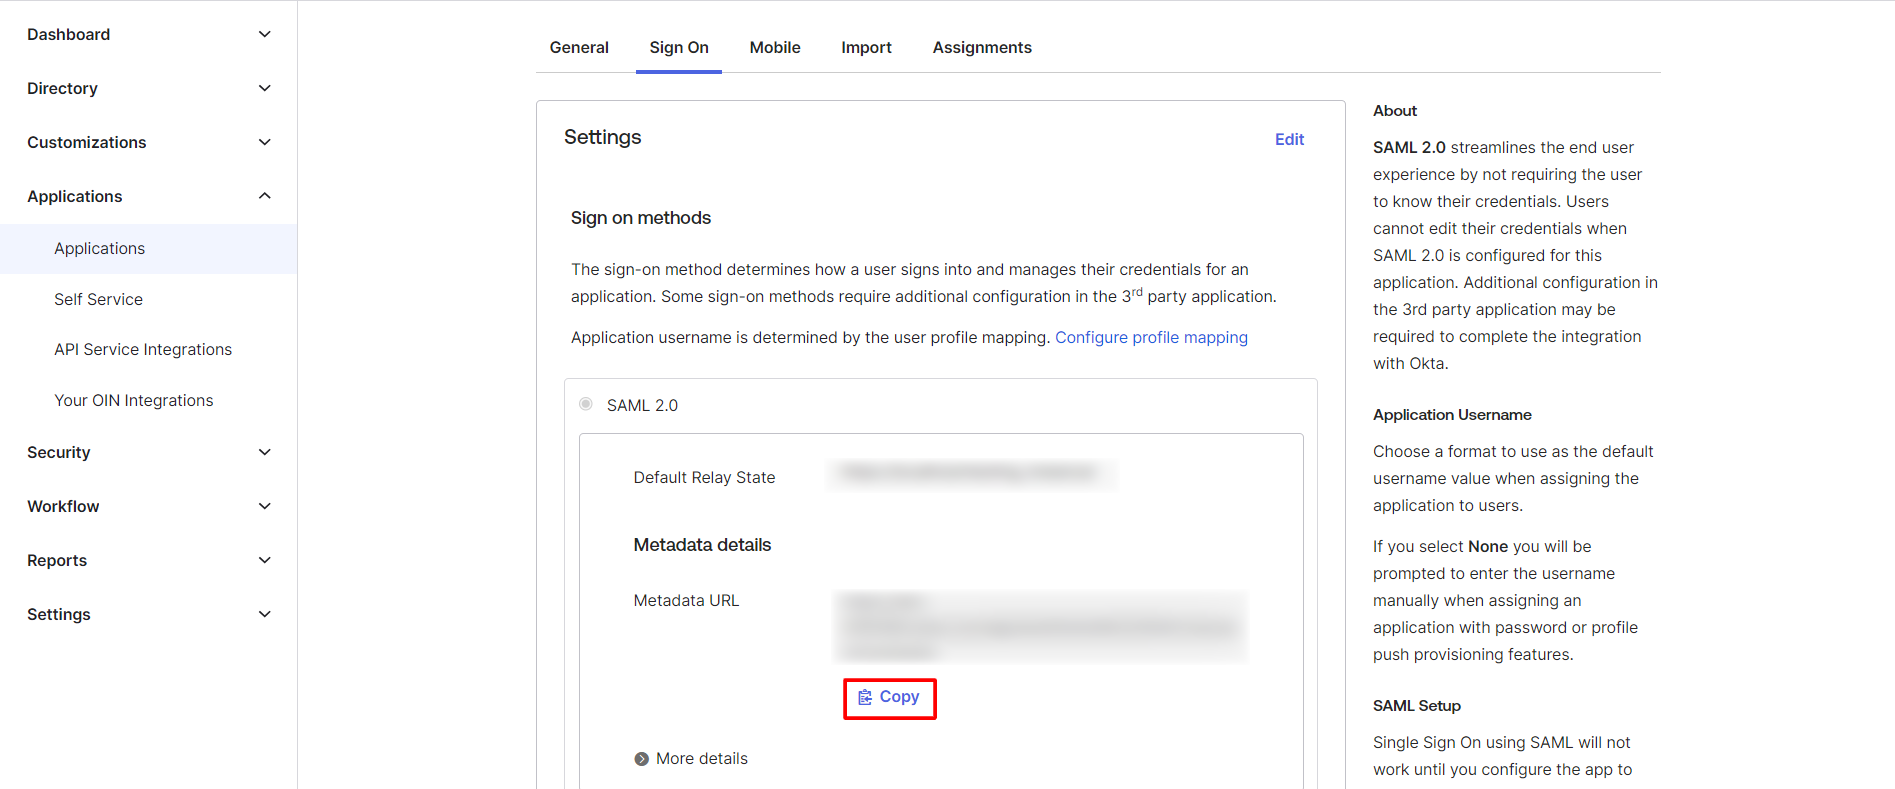
Task: Click the Edit link in Settings
Action: point(1289,139)
